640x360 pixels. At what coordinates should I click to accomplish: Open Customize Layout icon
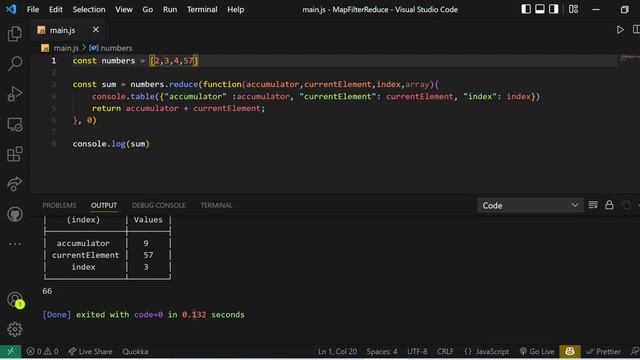click(573, 9)
